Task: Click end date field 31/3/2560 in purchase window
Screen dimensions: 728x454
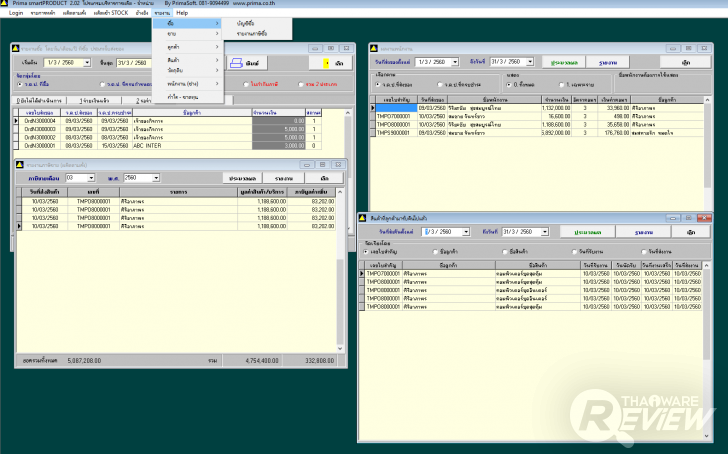Action: (134, 63)
